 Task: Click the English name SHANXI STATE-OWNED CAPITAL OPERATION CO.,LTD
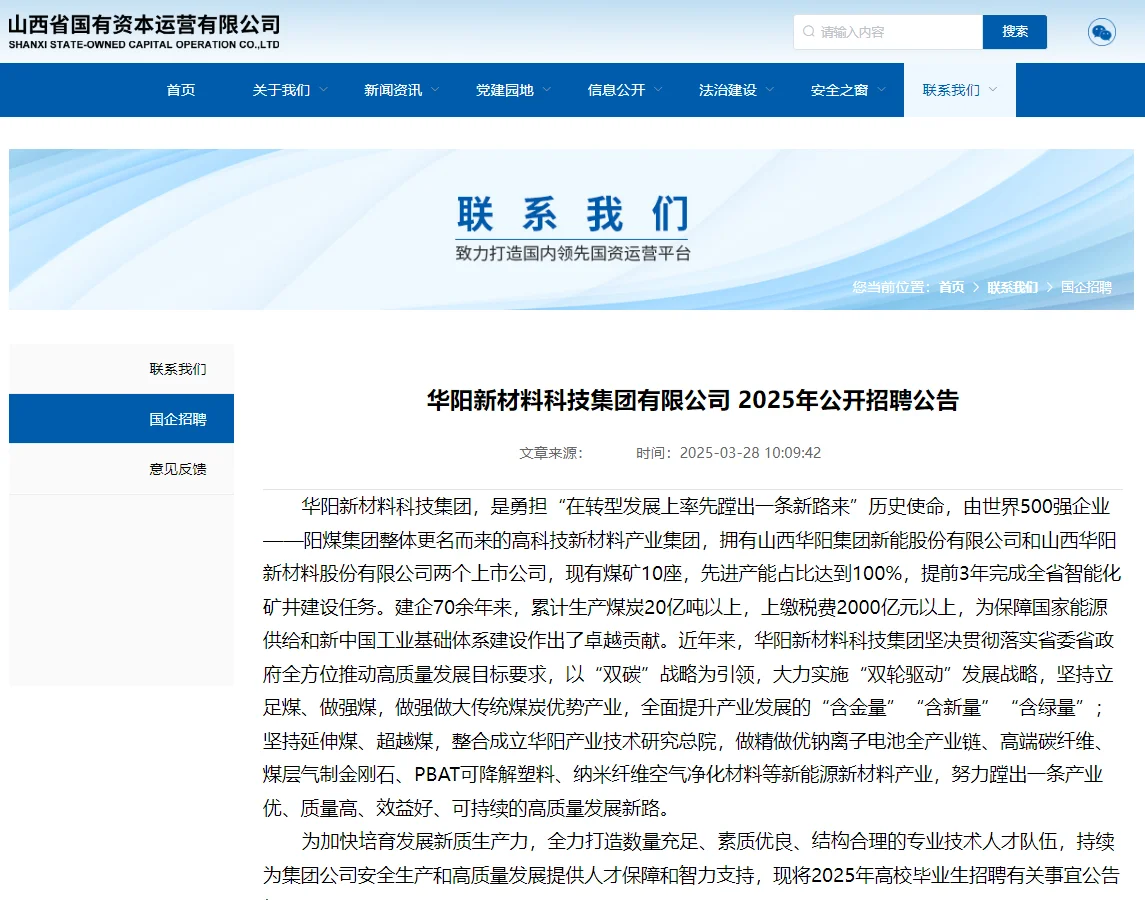coord(144,45)
